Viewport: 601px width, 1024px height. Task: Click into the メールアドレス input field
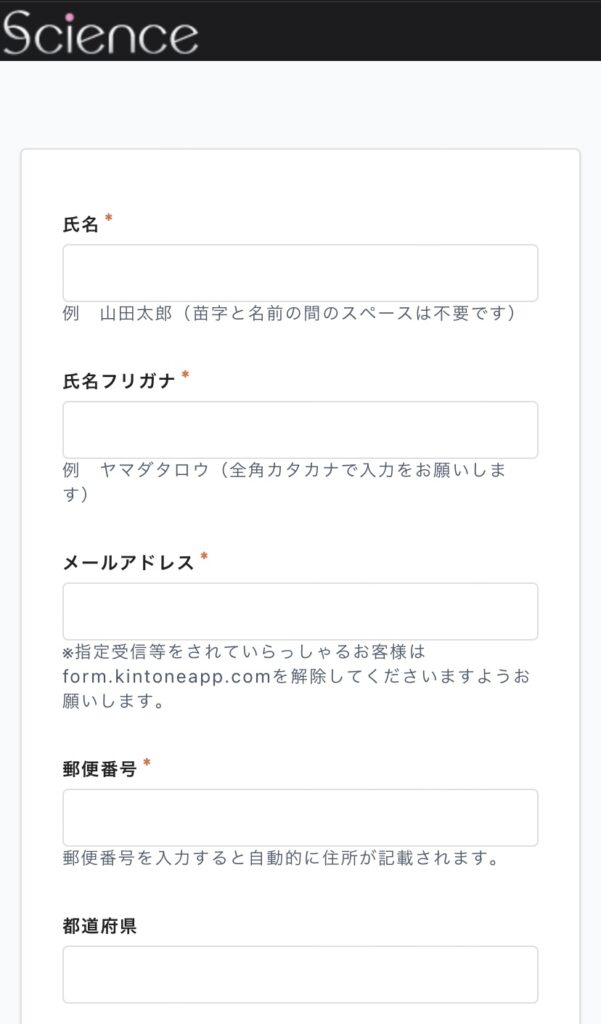tap(300, 611)
